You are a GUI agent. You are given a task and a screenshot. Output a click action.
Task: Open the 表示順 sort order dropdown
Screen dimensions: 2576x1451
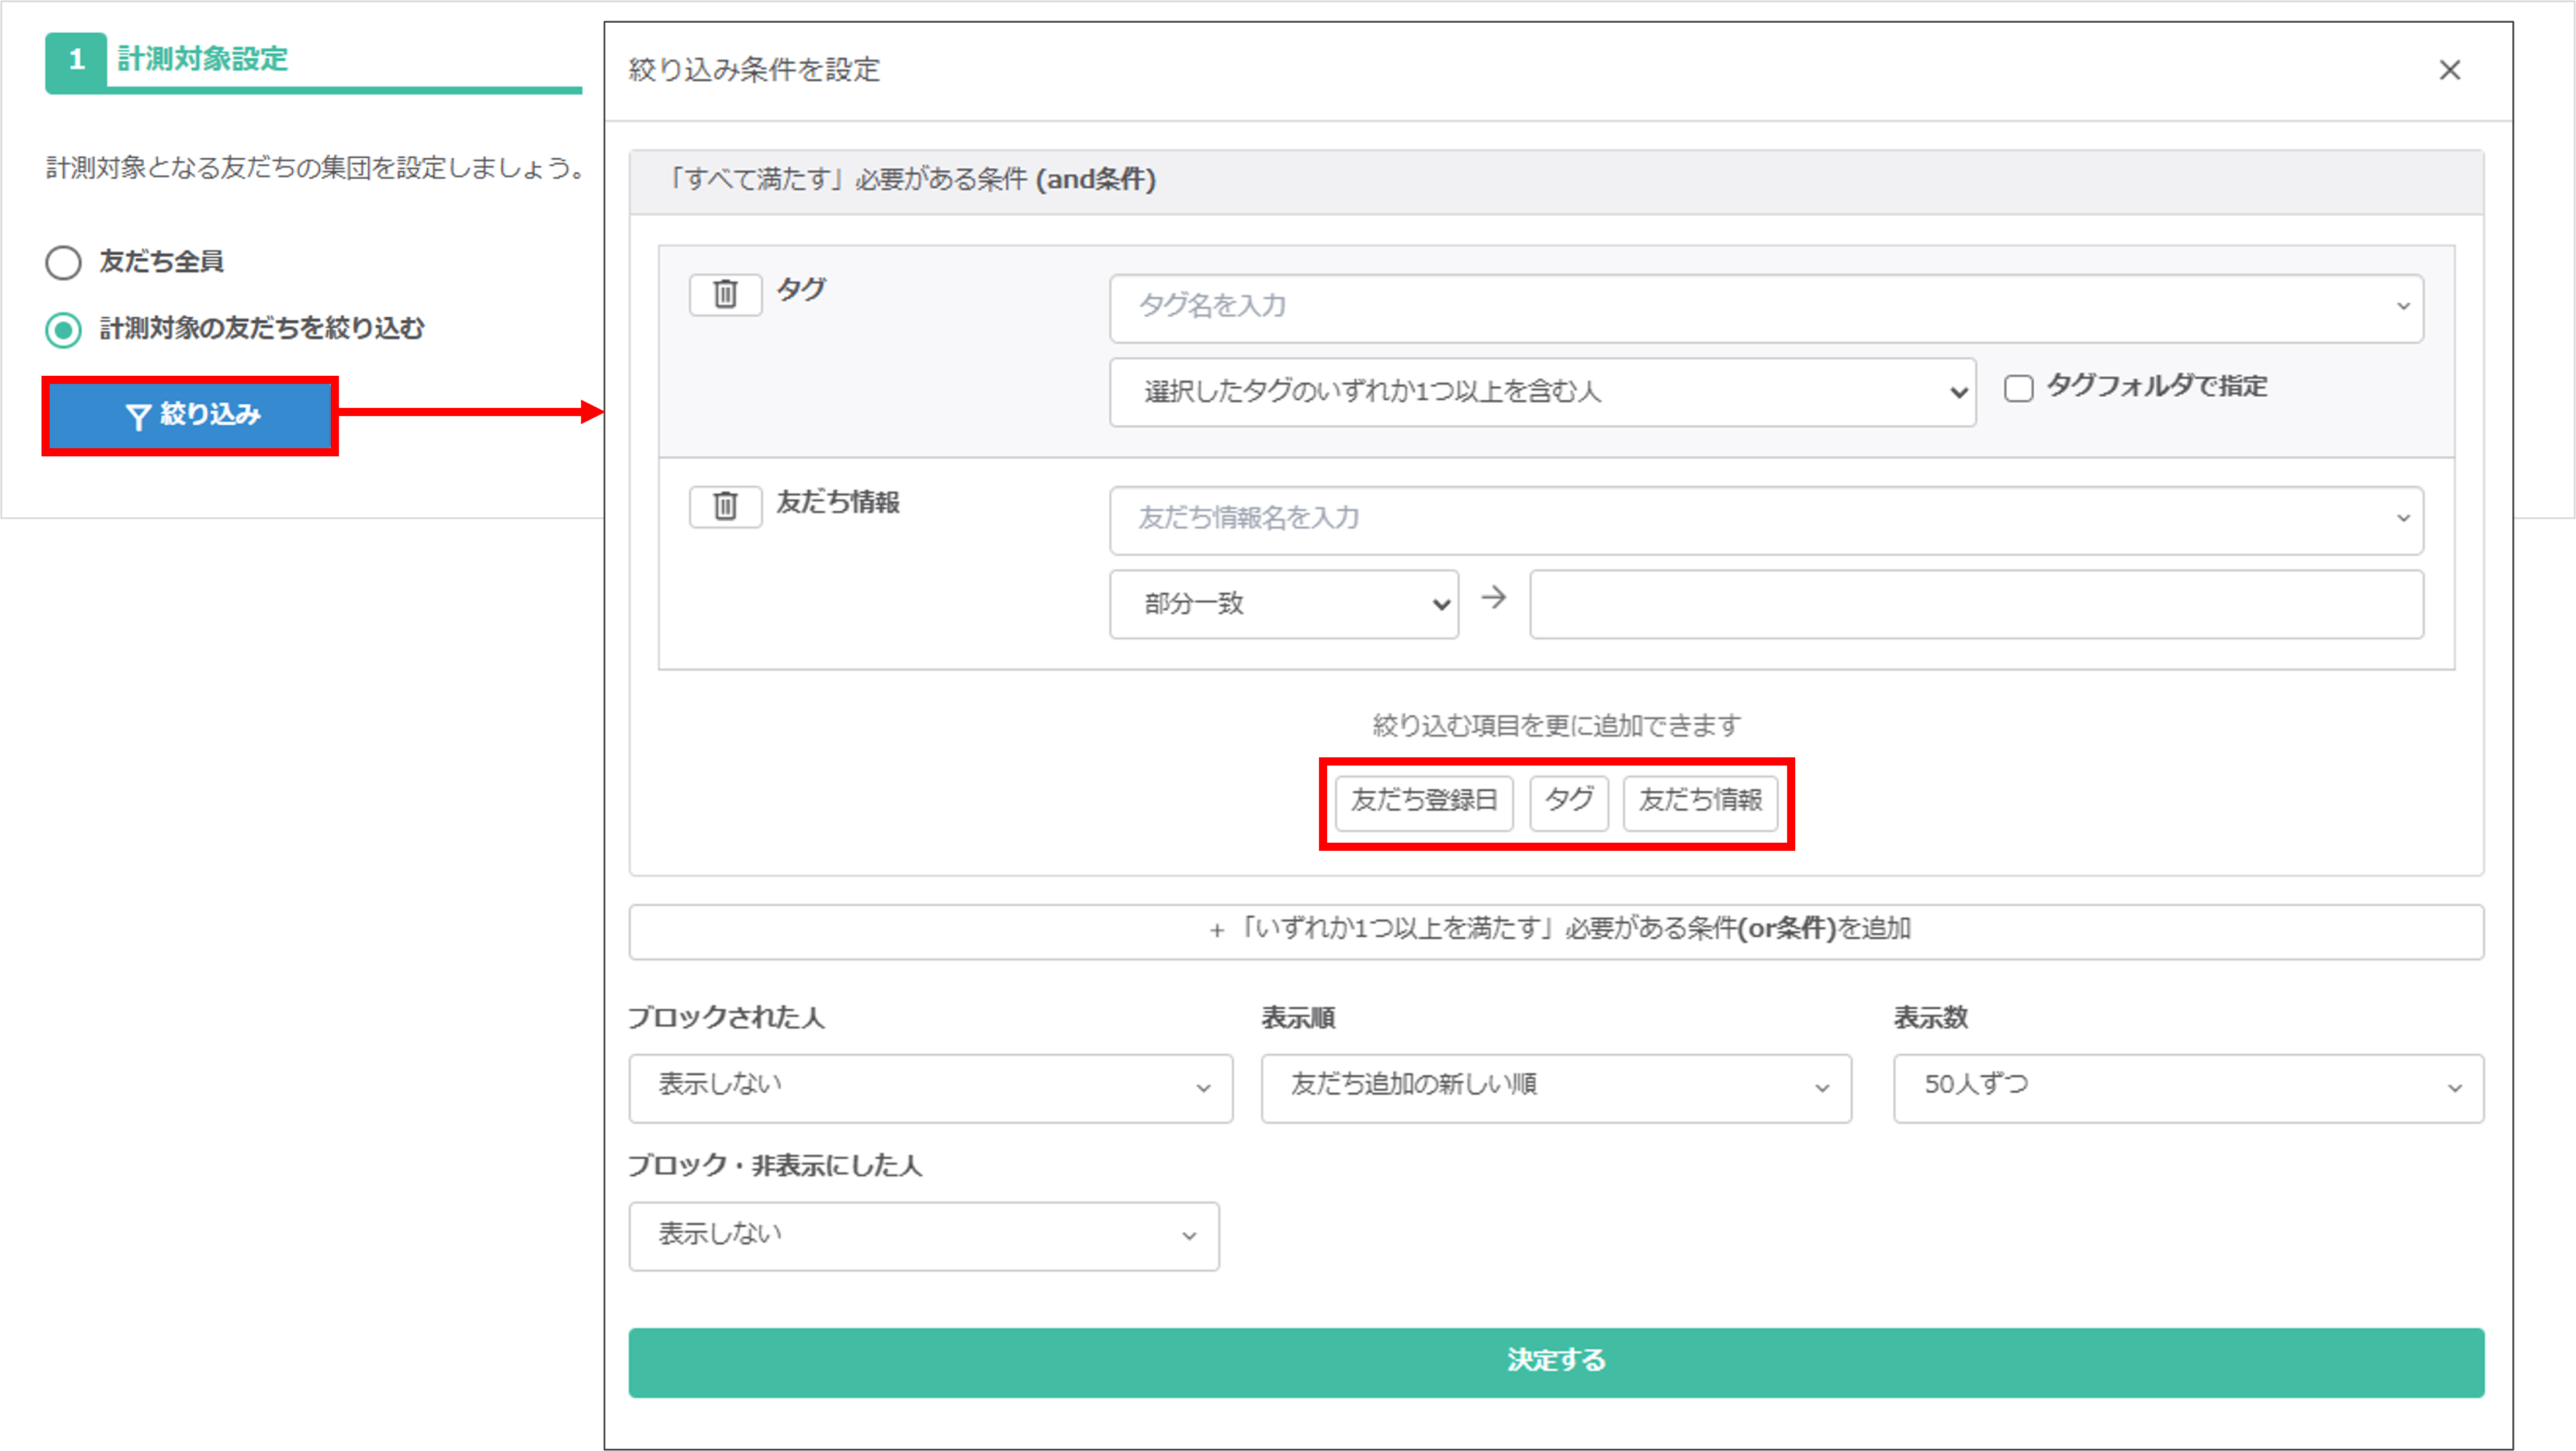pyautogui.click(x=1555, y=1087)
